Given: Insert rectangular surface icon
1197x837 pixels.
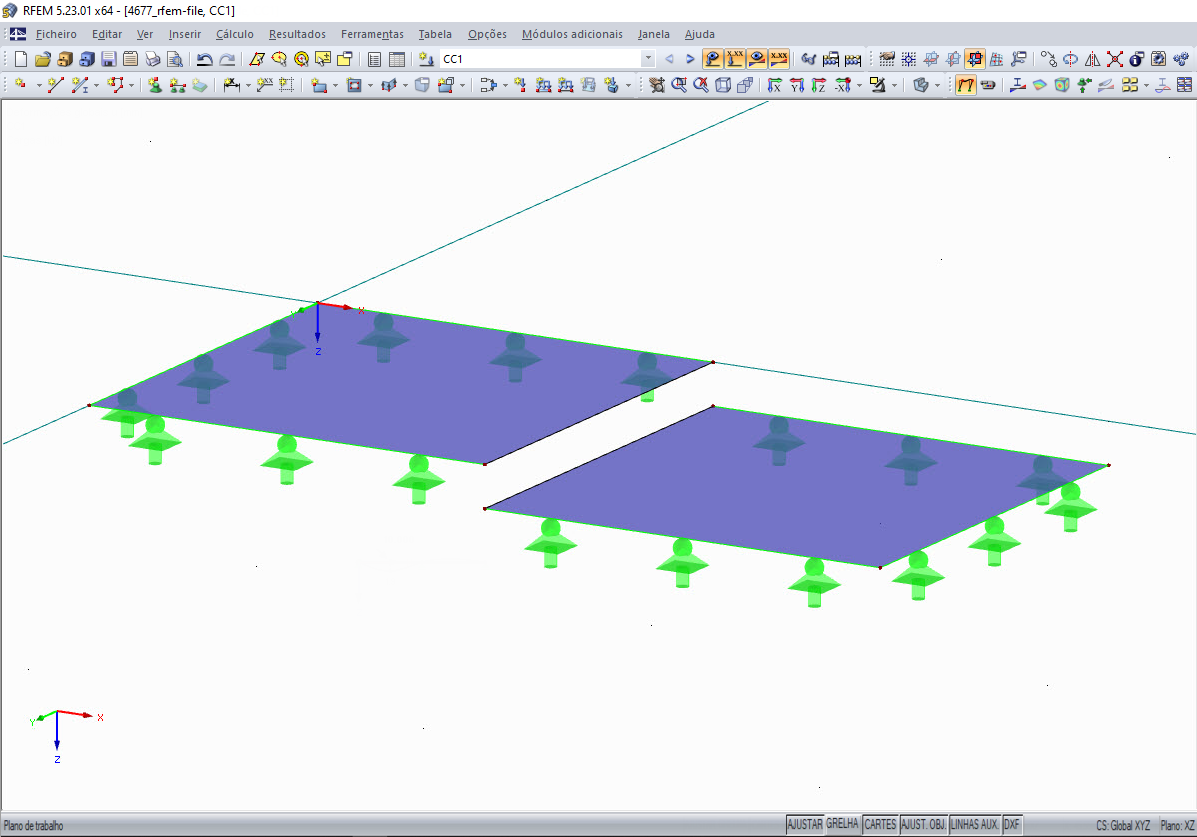Looking at the screenshot, I should pyautogui.click(x=319, y=85).
